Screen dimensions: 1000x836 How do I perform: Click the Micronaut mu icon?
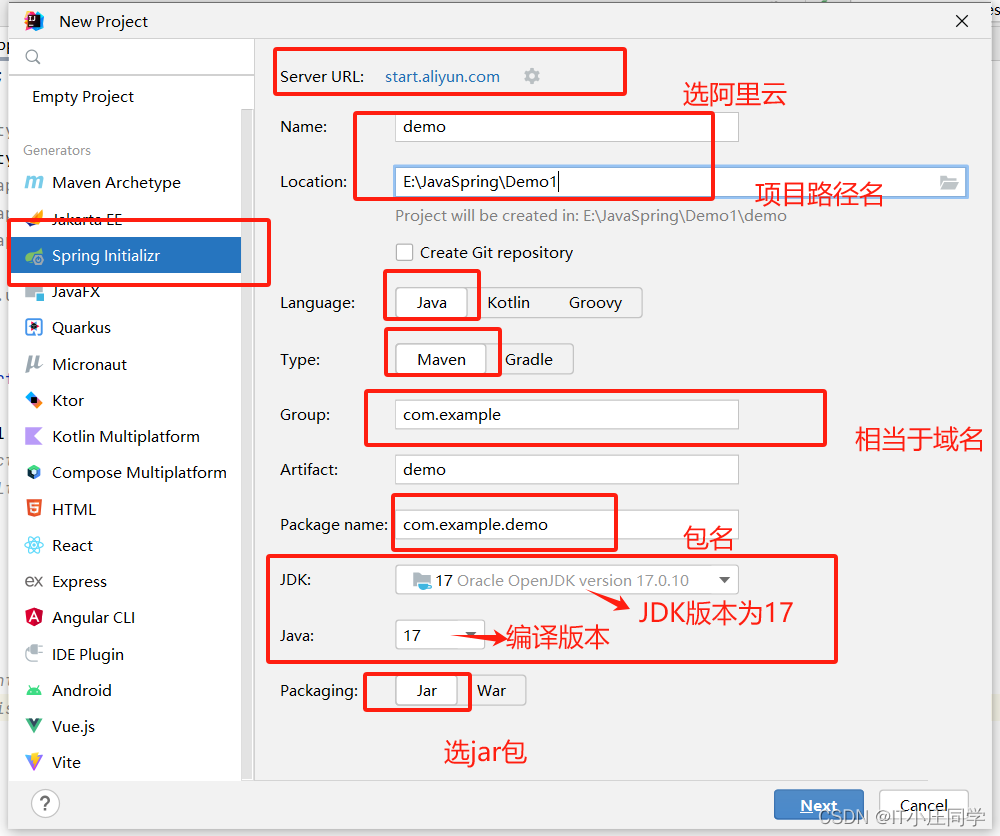tap(34, 364)
